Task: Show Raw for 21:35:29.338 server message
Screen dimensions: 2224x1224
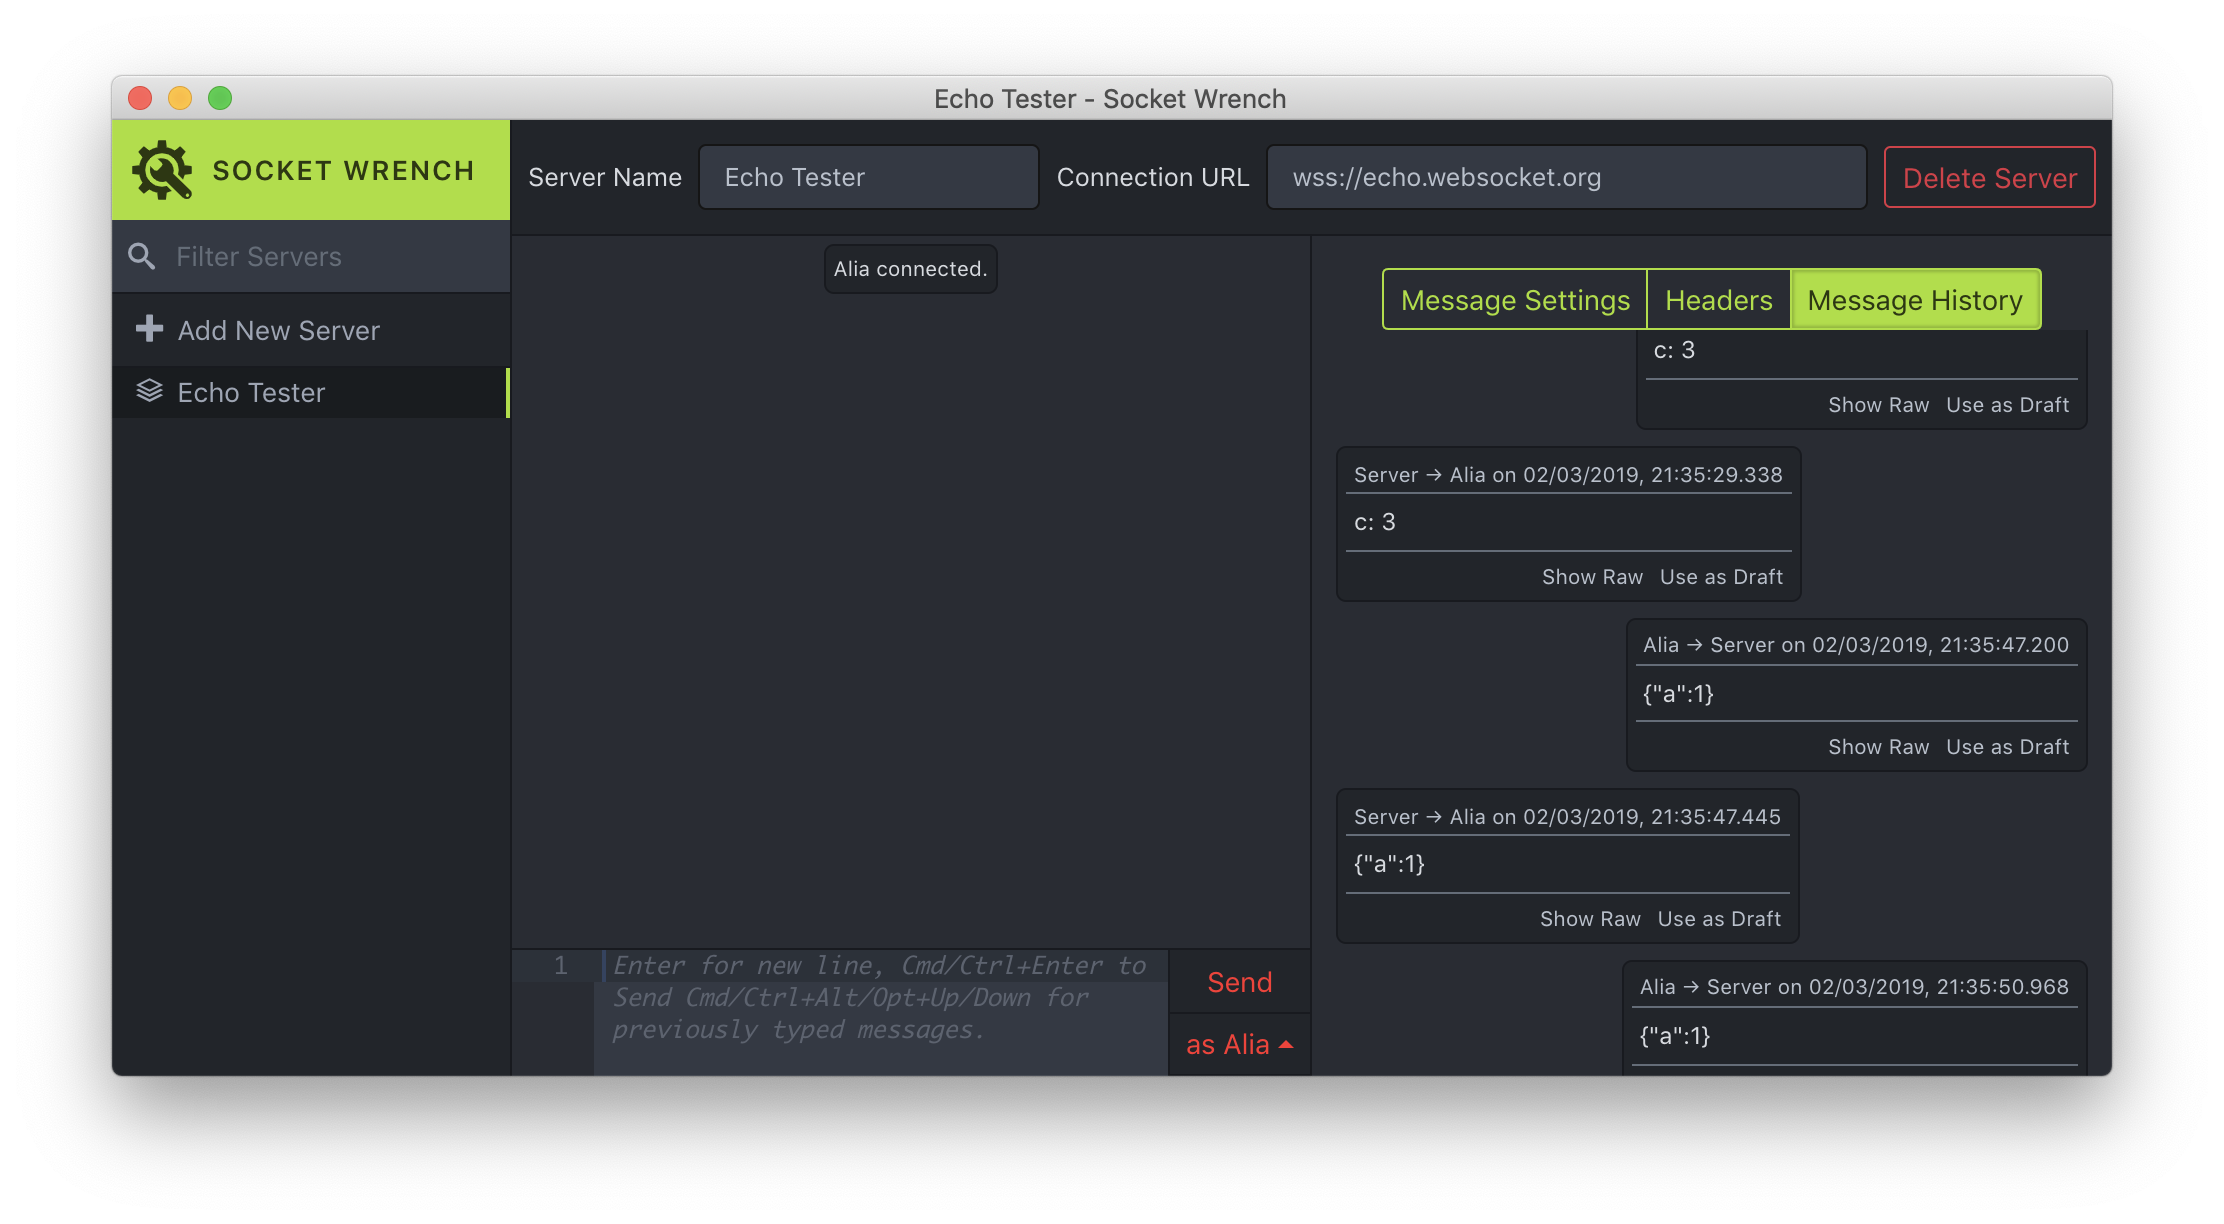Action: [1592, 577]
